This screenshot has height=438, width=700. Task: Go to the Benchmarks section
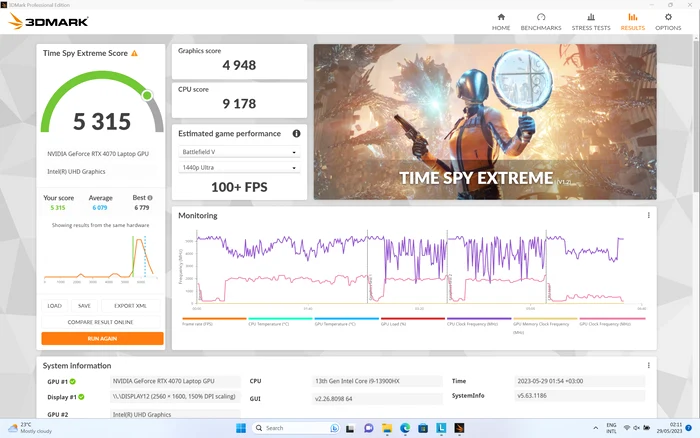coord(541,21)
